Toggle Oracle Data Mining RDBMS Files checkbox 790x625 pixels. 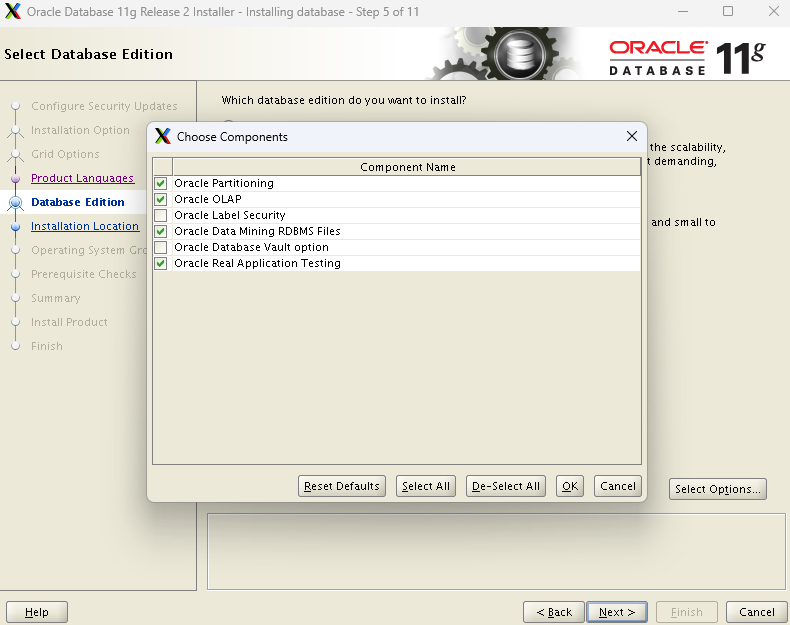coord(161,231)
